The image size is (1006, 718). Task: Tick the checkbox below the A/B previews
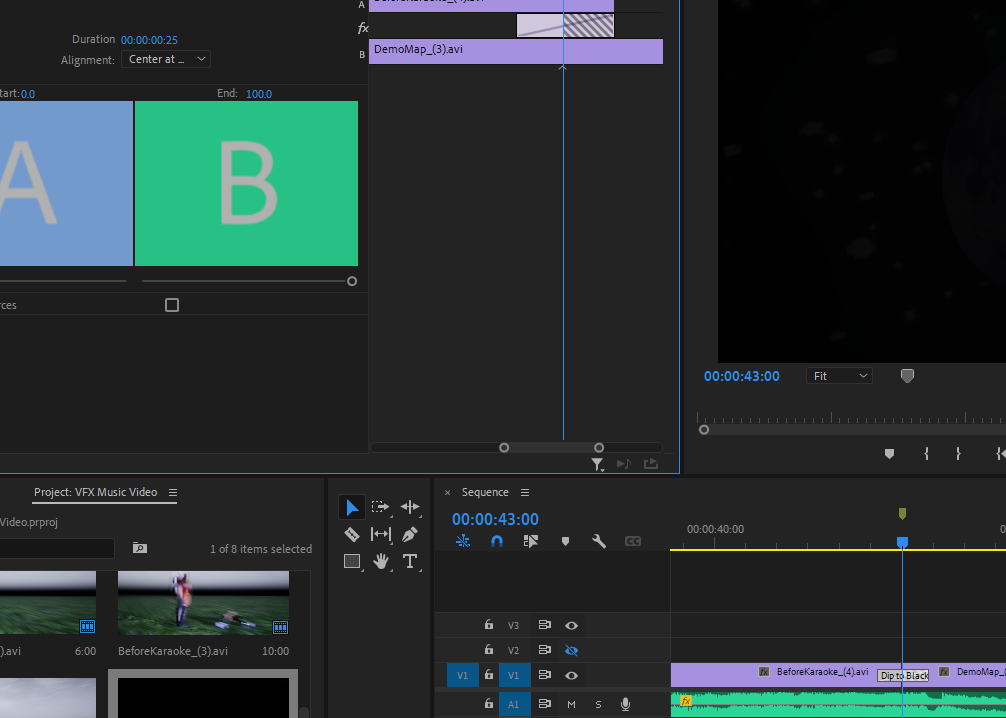pos(172,305)
